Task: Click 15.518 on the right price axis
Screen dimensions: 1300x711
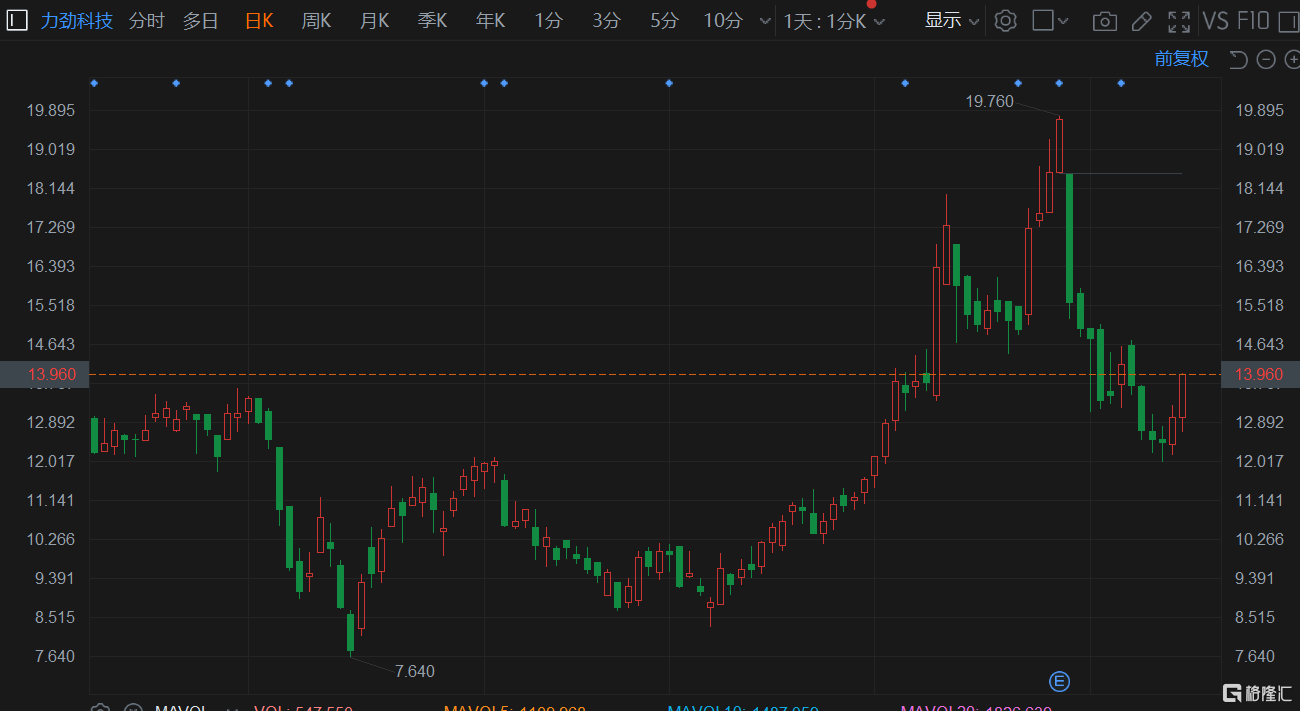Action: pyautogui.click(x=1260, y=305)
